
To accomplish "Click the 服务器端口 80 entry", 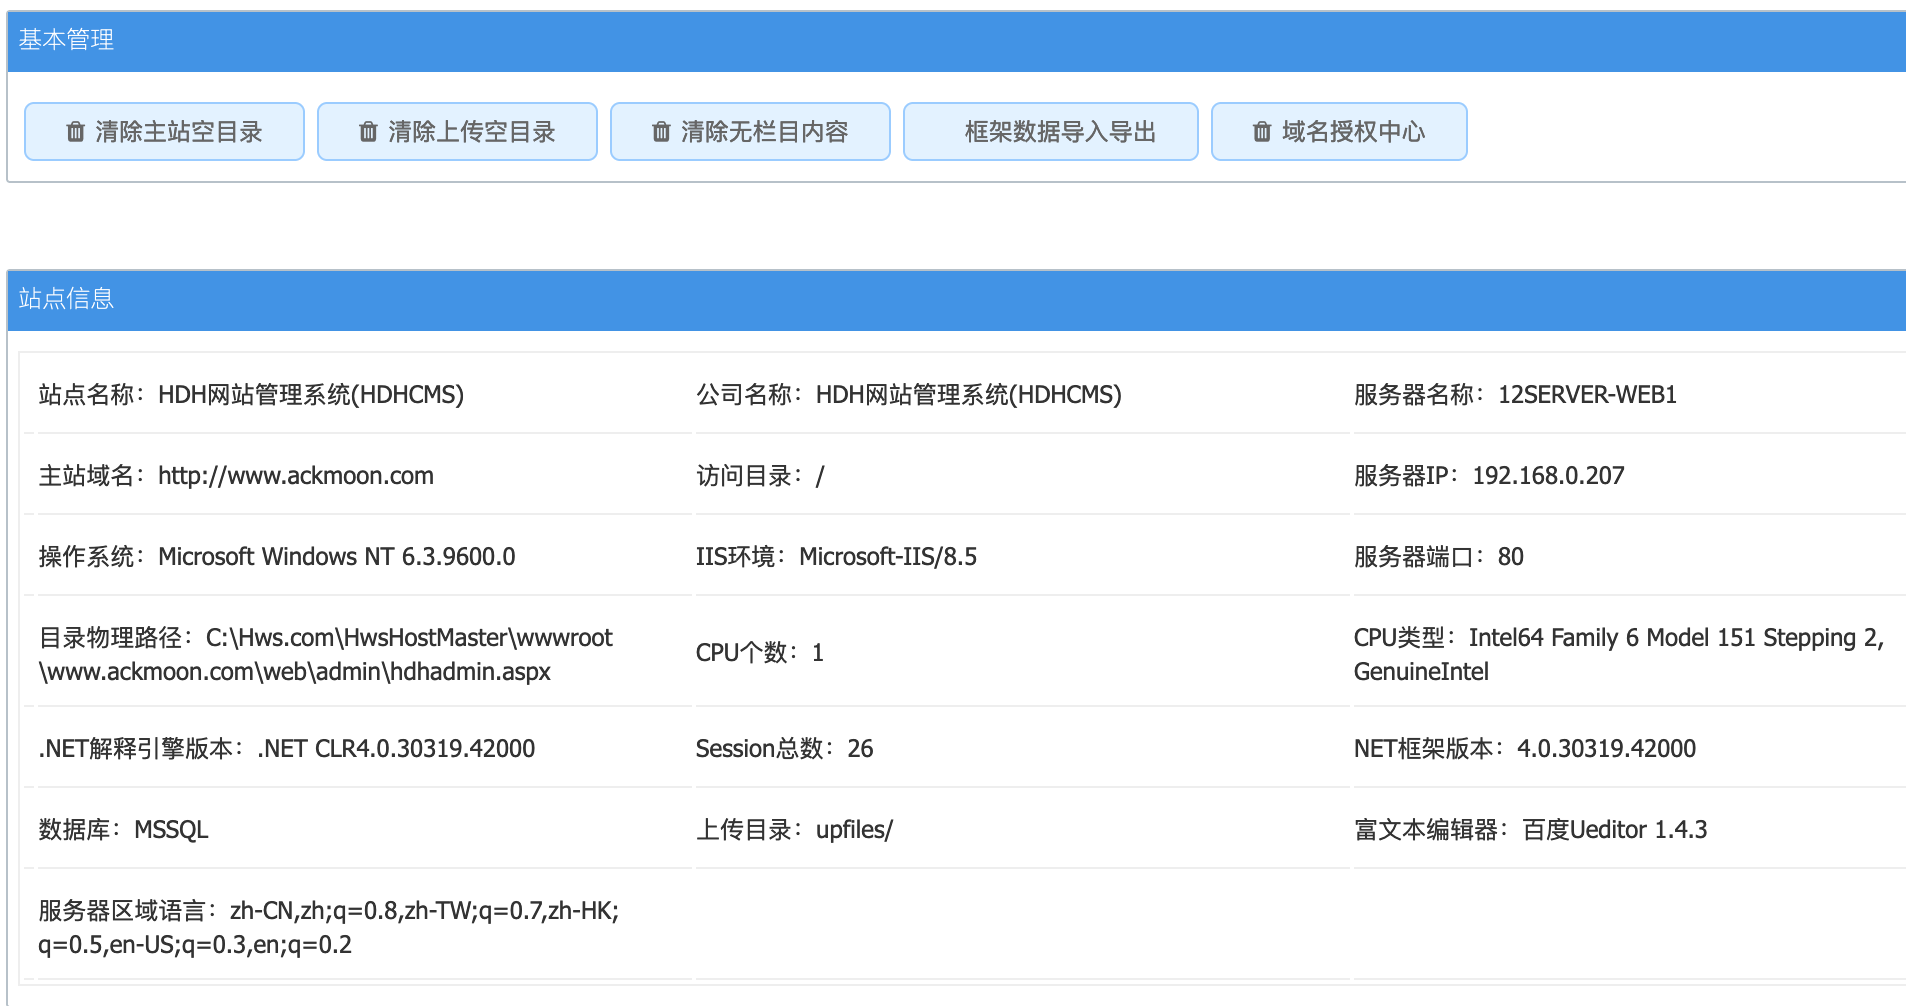I will (1510, 557).
